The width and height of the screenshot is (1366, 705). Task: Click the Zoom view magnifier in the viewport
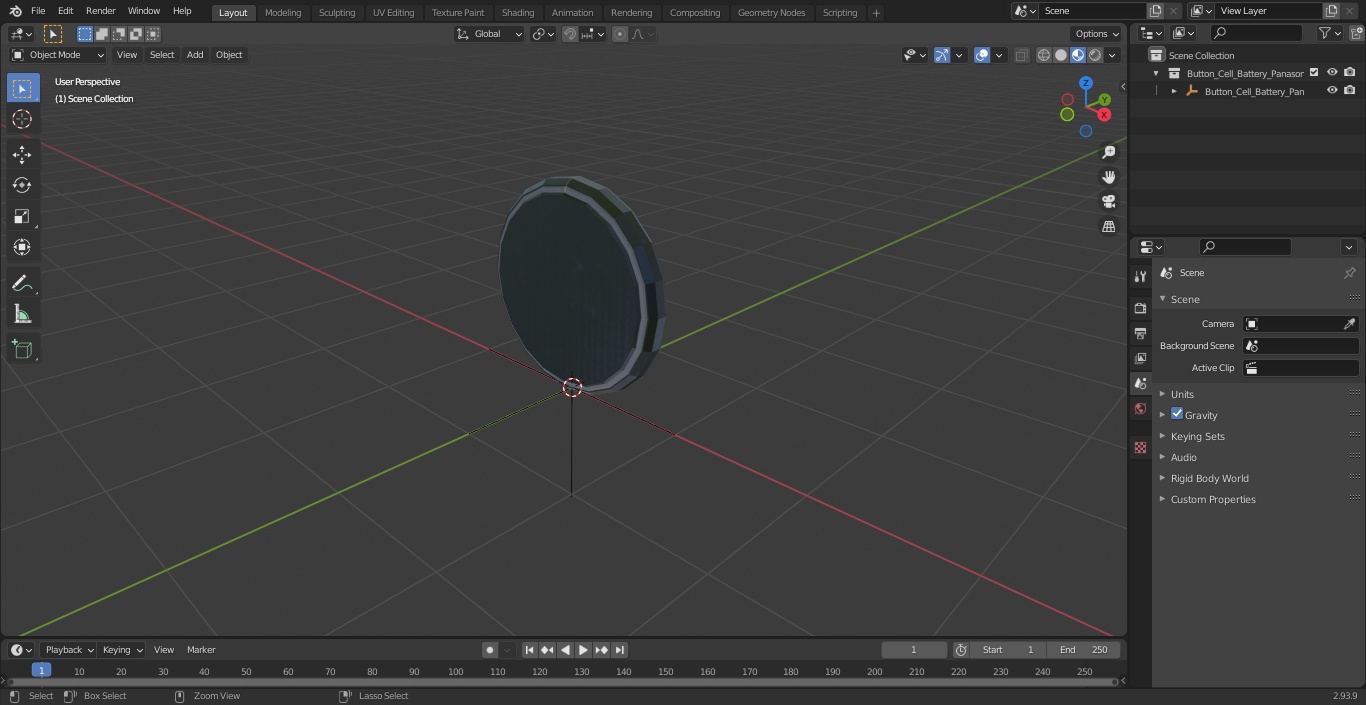[1108, 152]
